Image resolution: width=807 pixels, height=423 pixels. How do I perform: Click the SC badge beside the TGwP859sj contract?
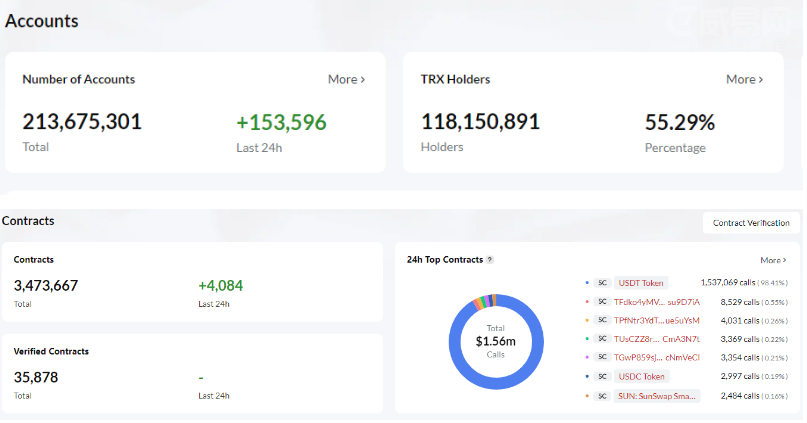click(602, 357)
